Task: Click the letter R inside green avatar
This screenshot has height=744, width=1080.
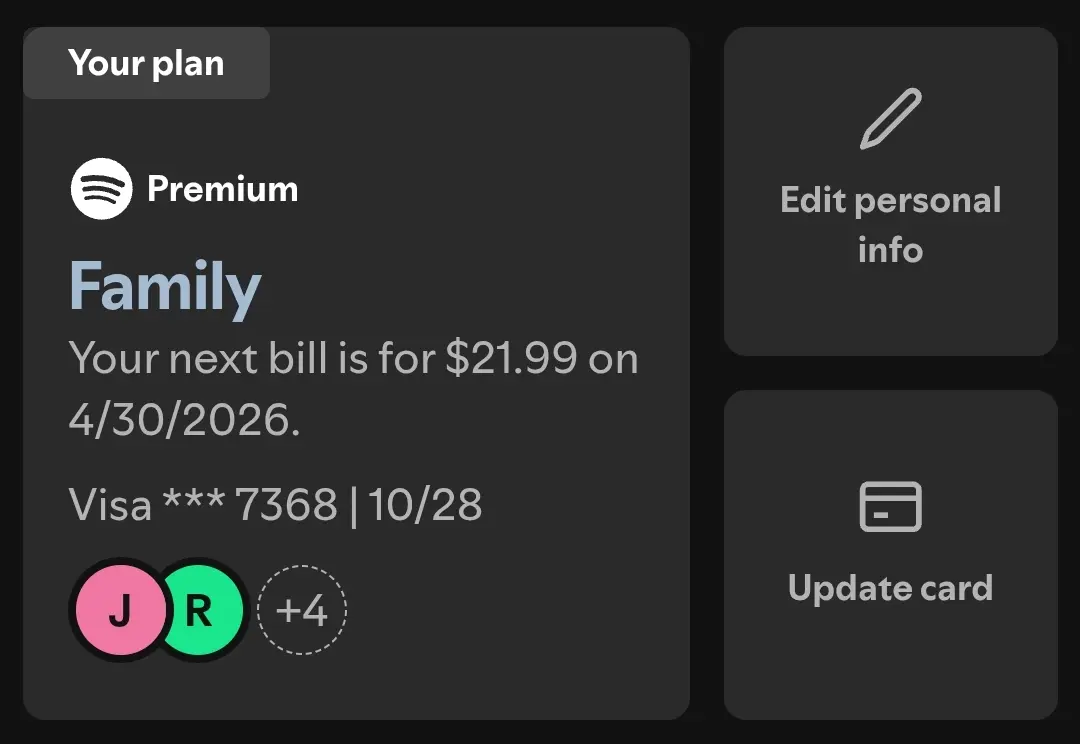Action: pos(199,611)
